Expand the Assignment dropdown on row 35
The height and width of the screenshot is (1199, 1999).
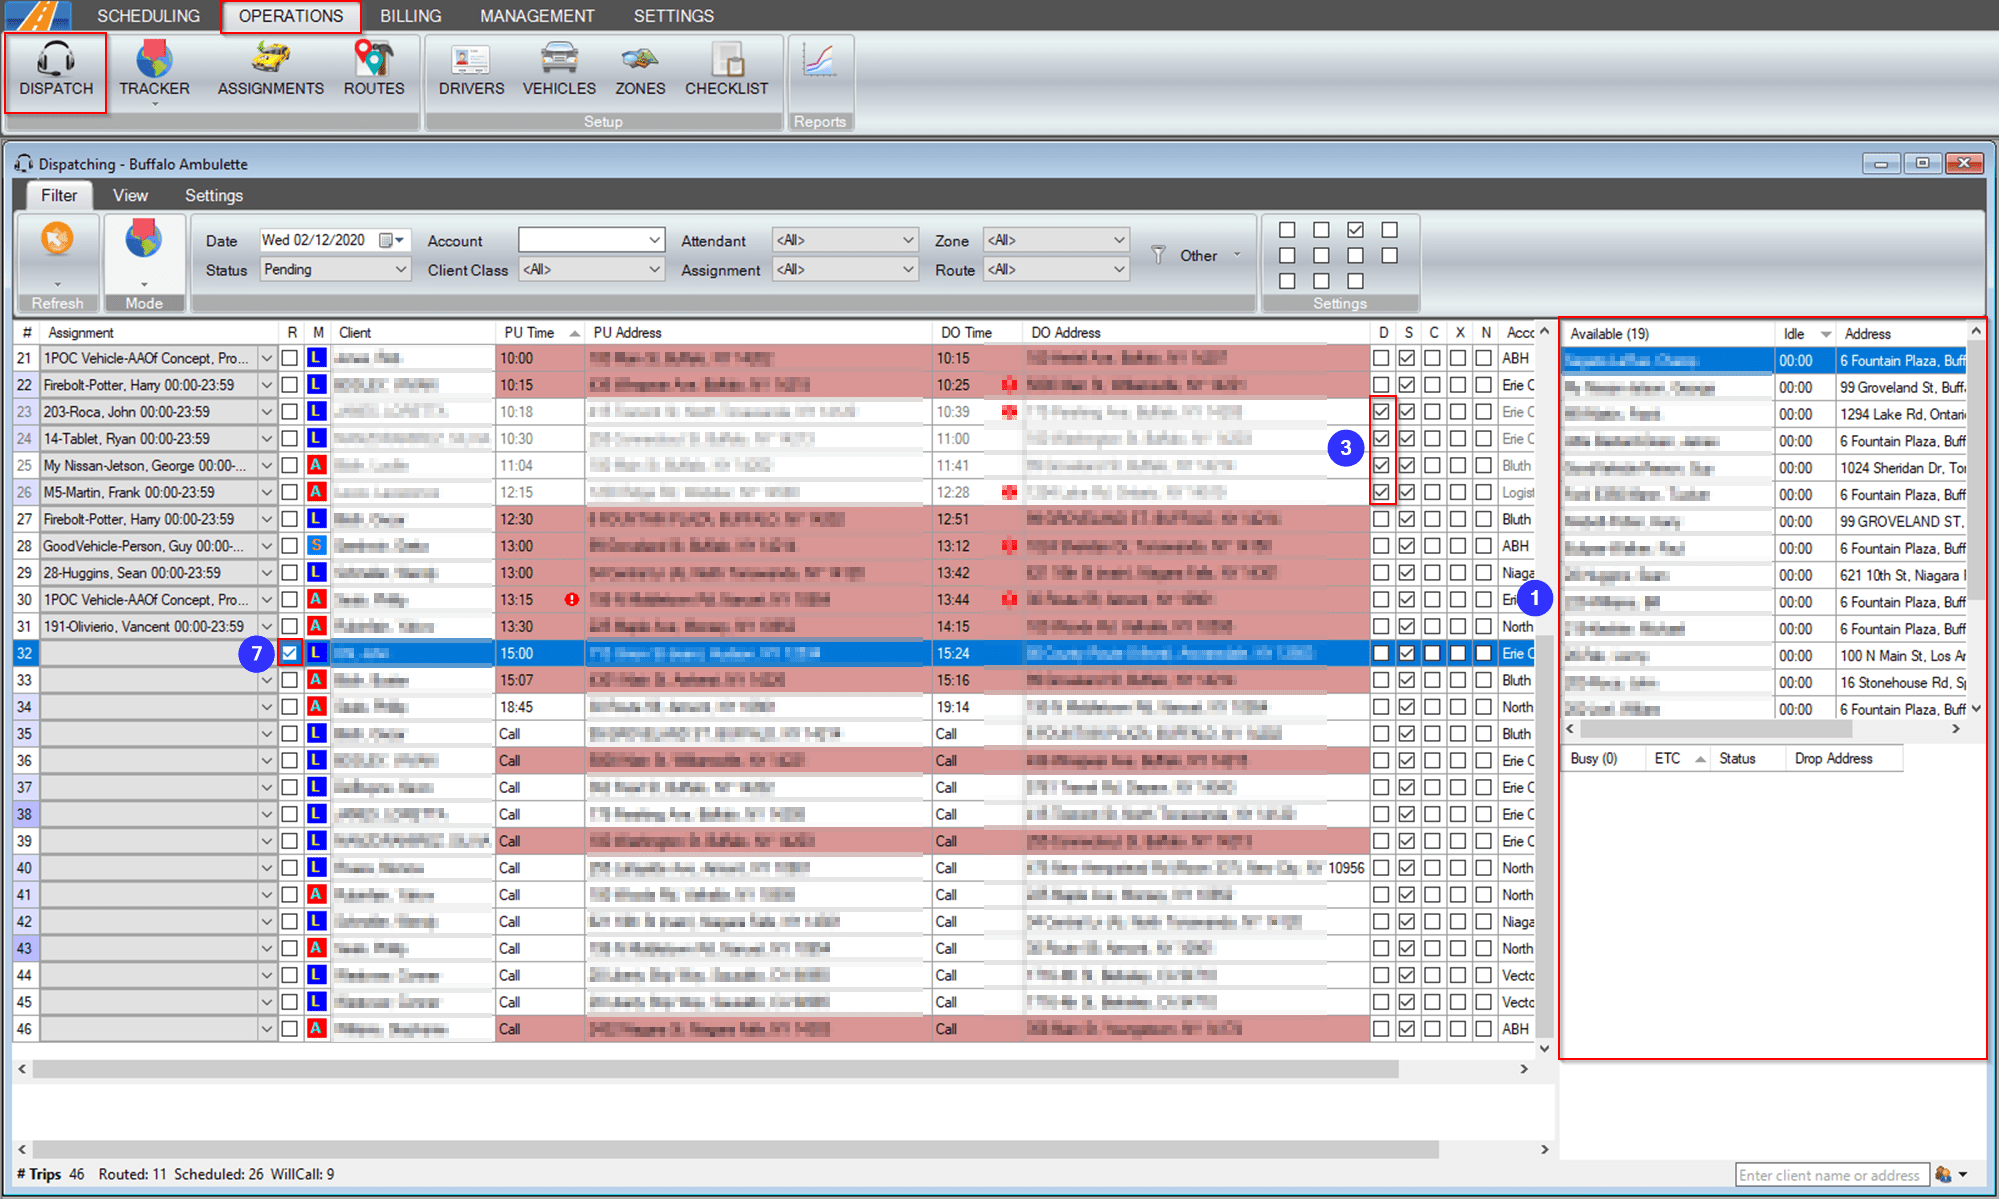point(267,733)
